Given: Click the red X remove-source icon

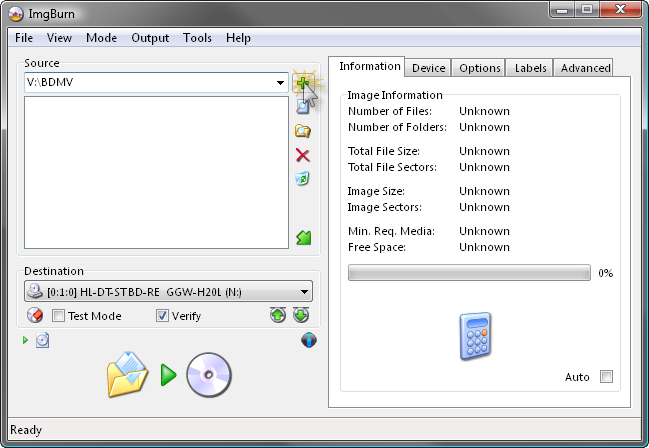Looking at the screenshot, I should tap(303, 155).
